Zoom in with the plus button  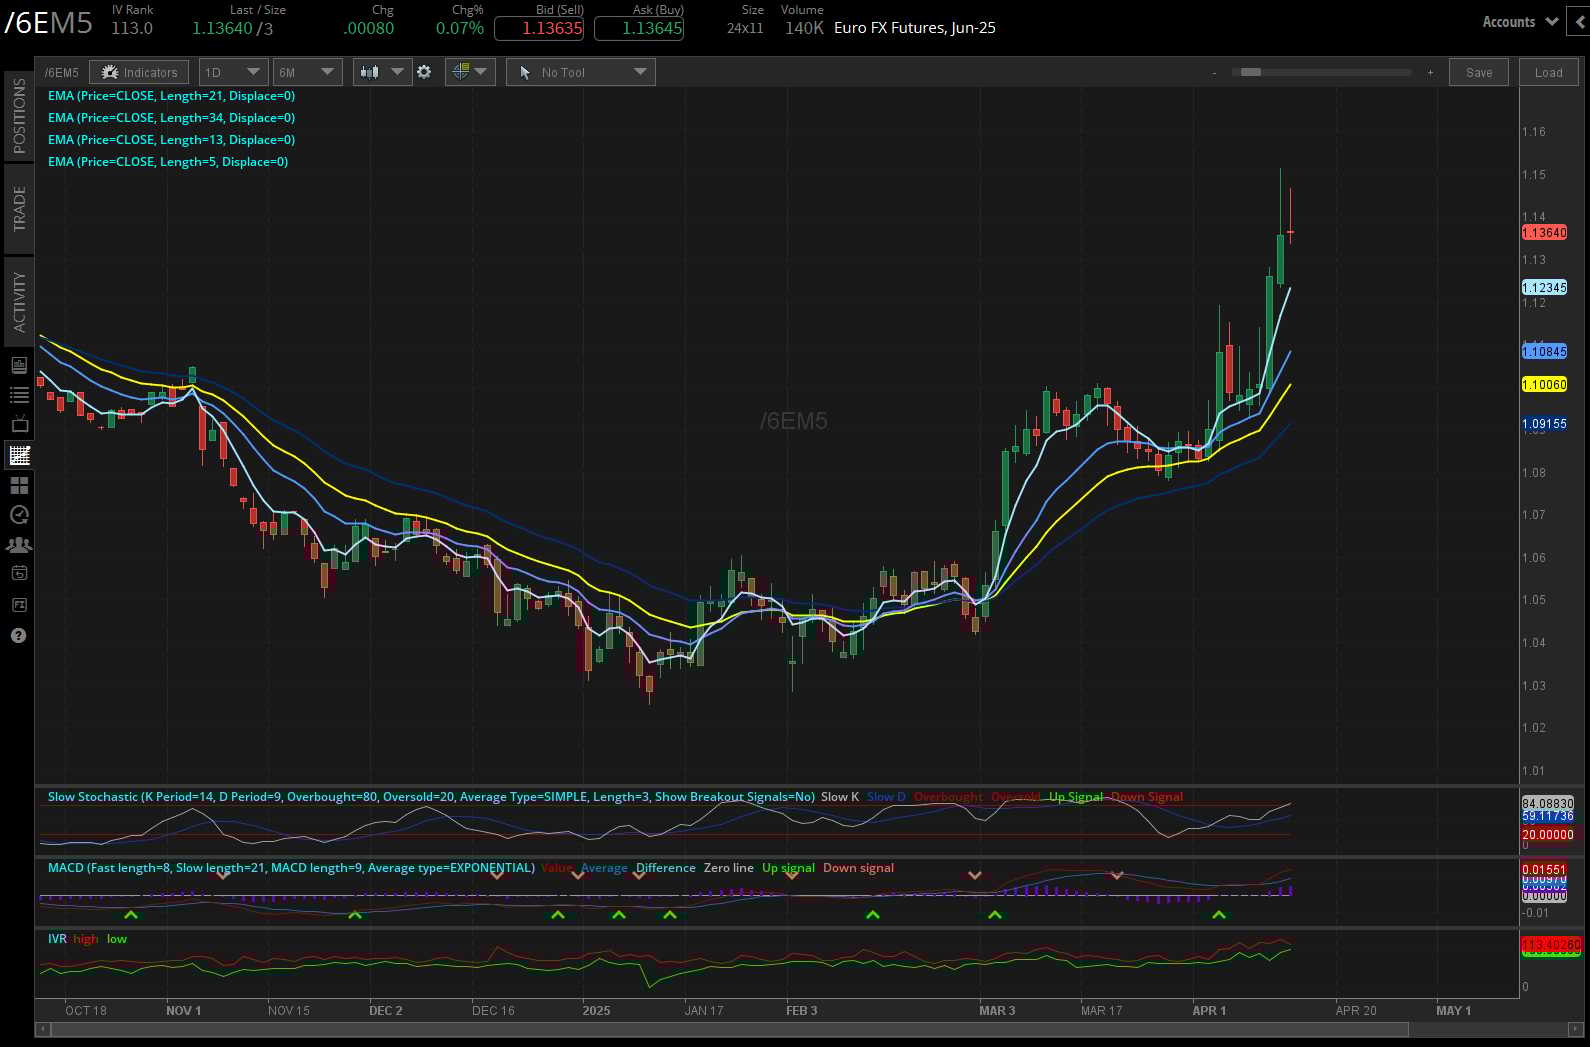pos(1430,72)
